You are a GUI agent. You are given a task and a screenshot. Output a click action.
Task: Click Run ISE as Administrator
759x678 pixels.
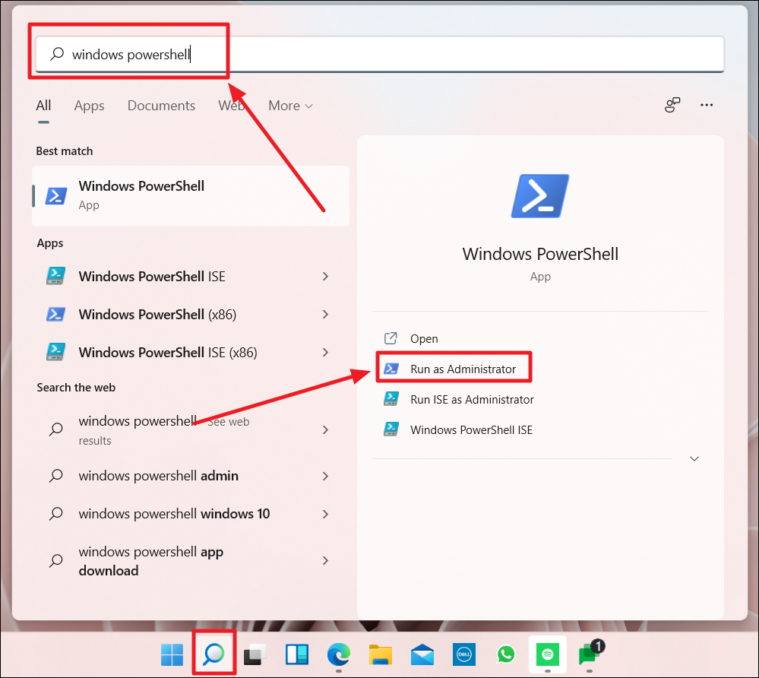pos(471,400)
